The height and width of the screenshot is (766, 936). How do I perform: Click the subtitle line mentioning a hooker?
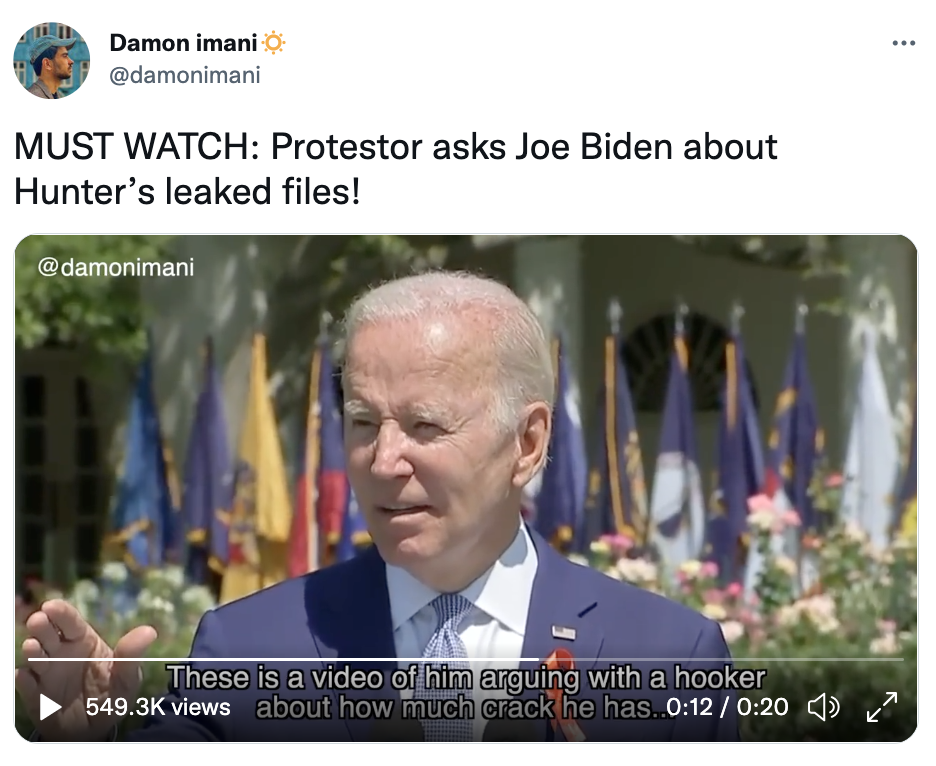click(x=466, y=678)
